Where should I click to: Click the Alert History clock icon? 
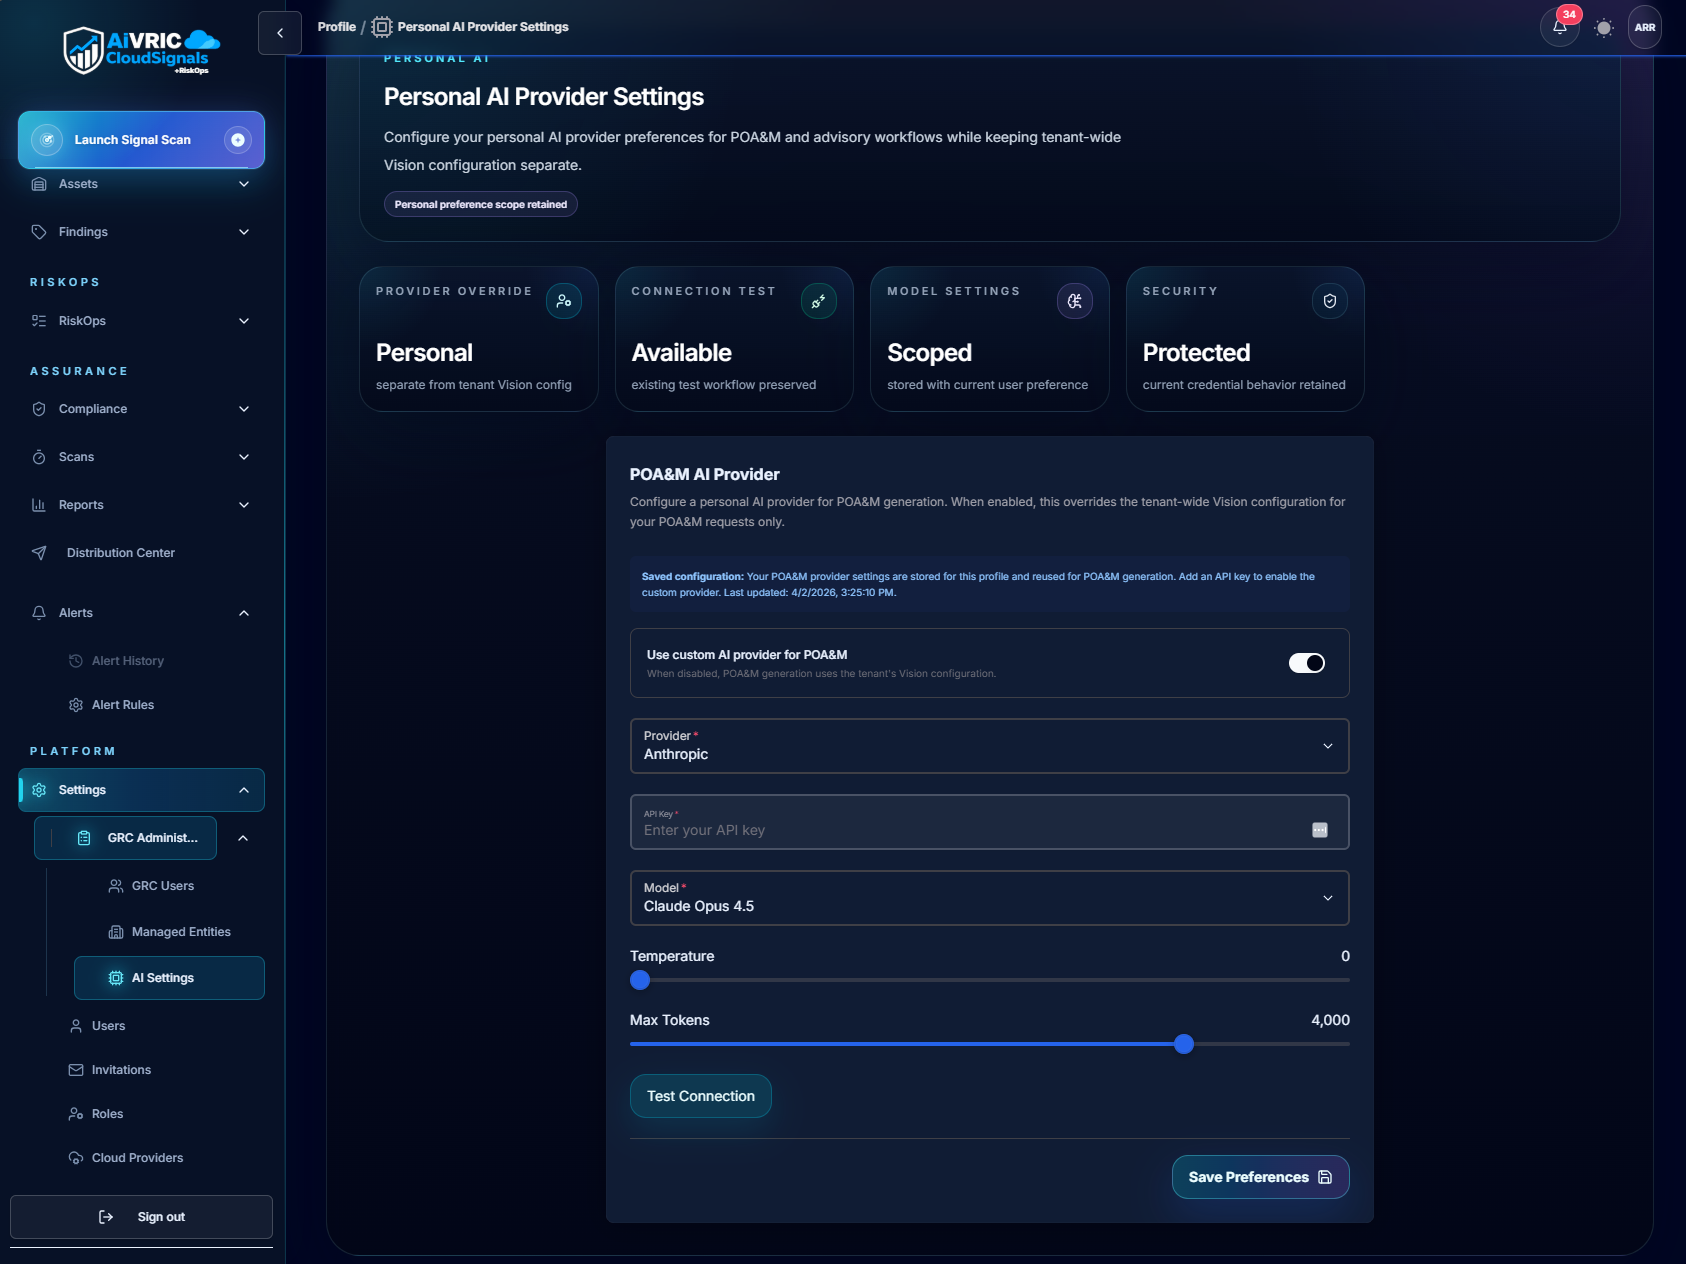click(76, 661)
